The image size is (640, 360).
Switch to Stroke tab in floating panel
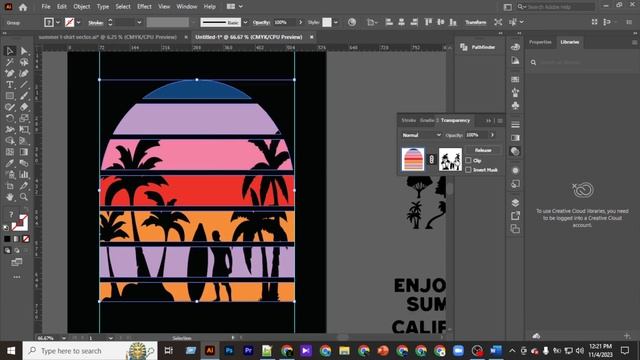click(x=408, y=120)
